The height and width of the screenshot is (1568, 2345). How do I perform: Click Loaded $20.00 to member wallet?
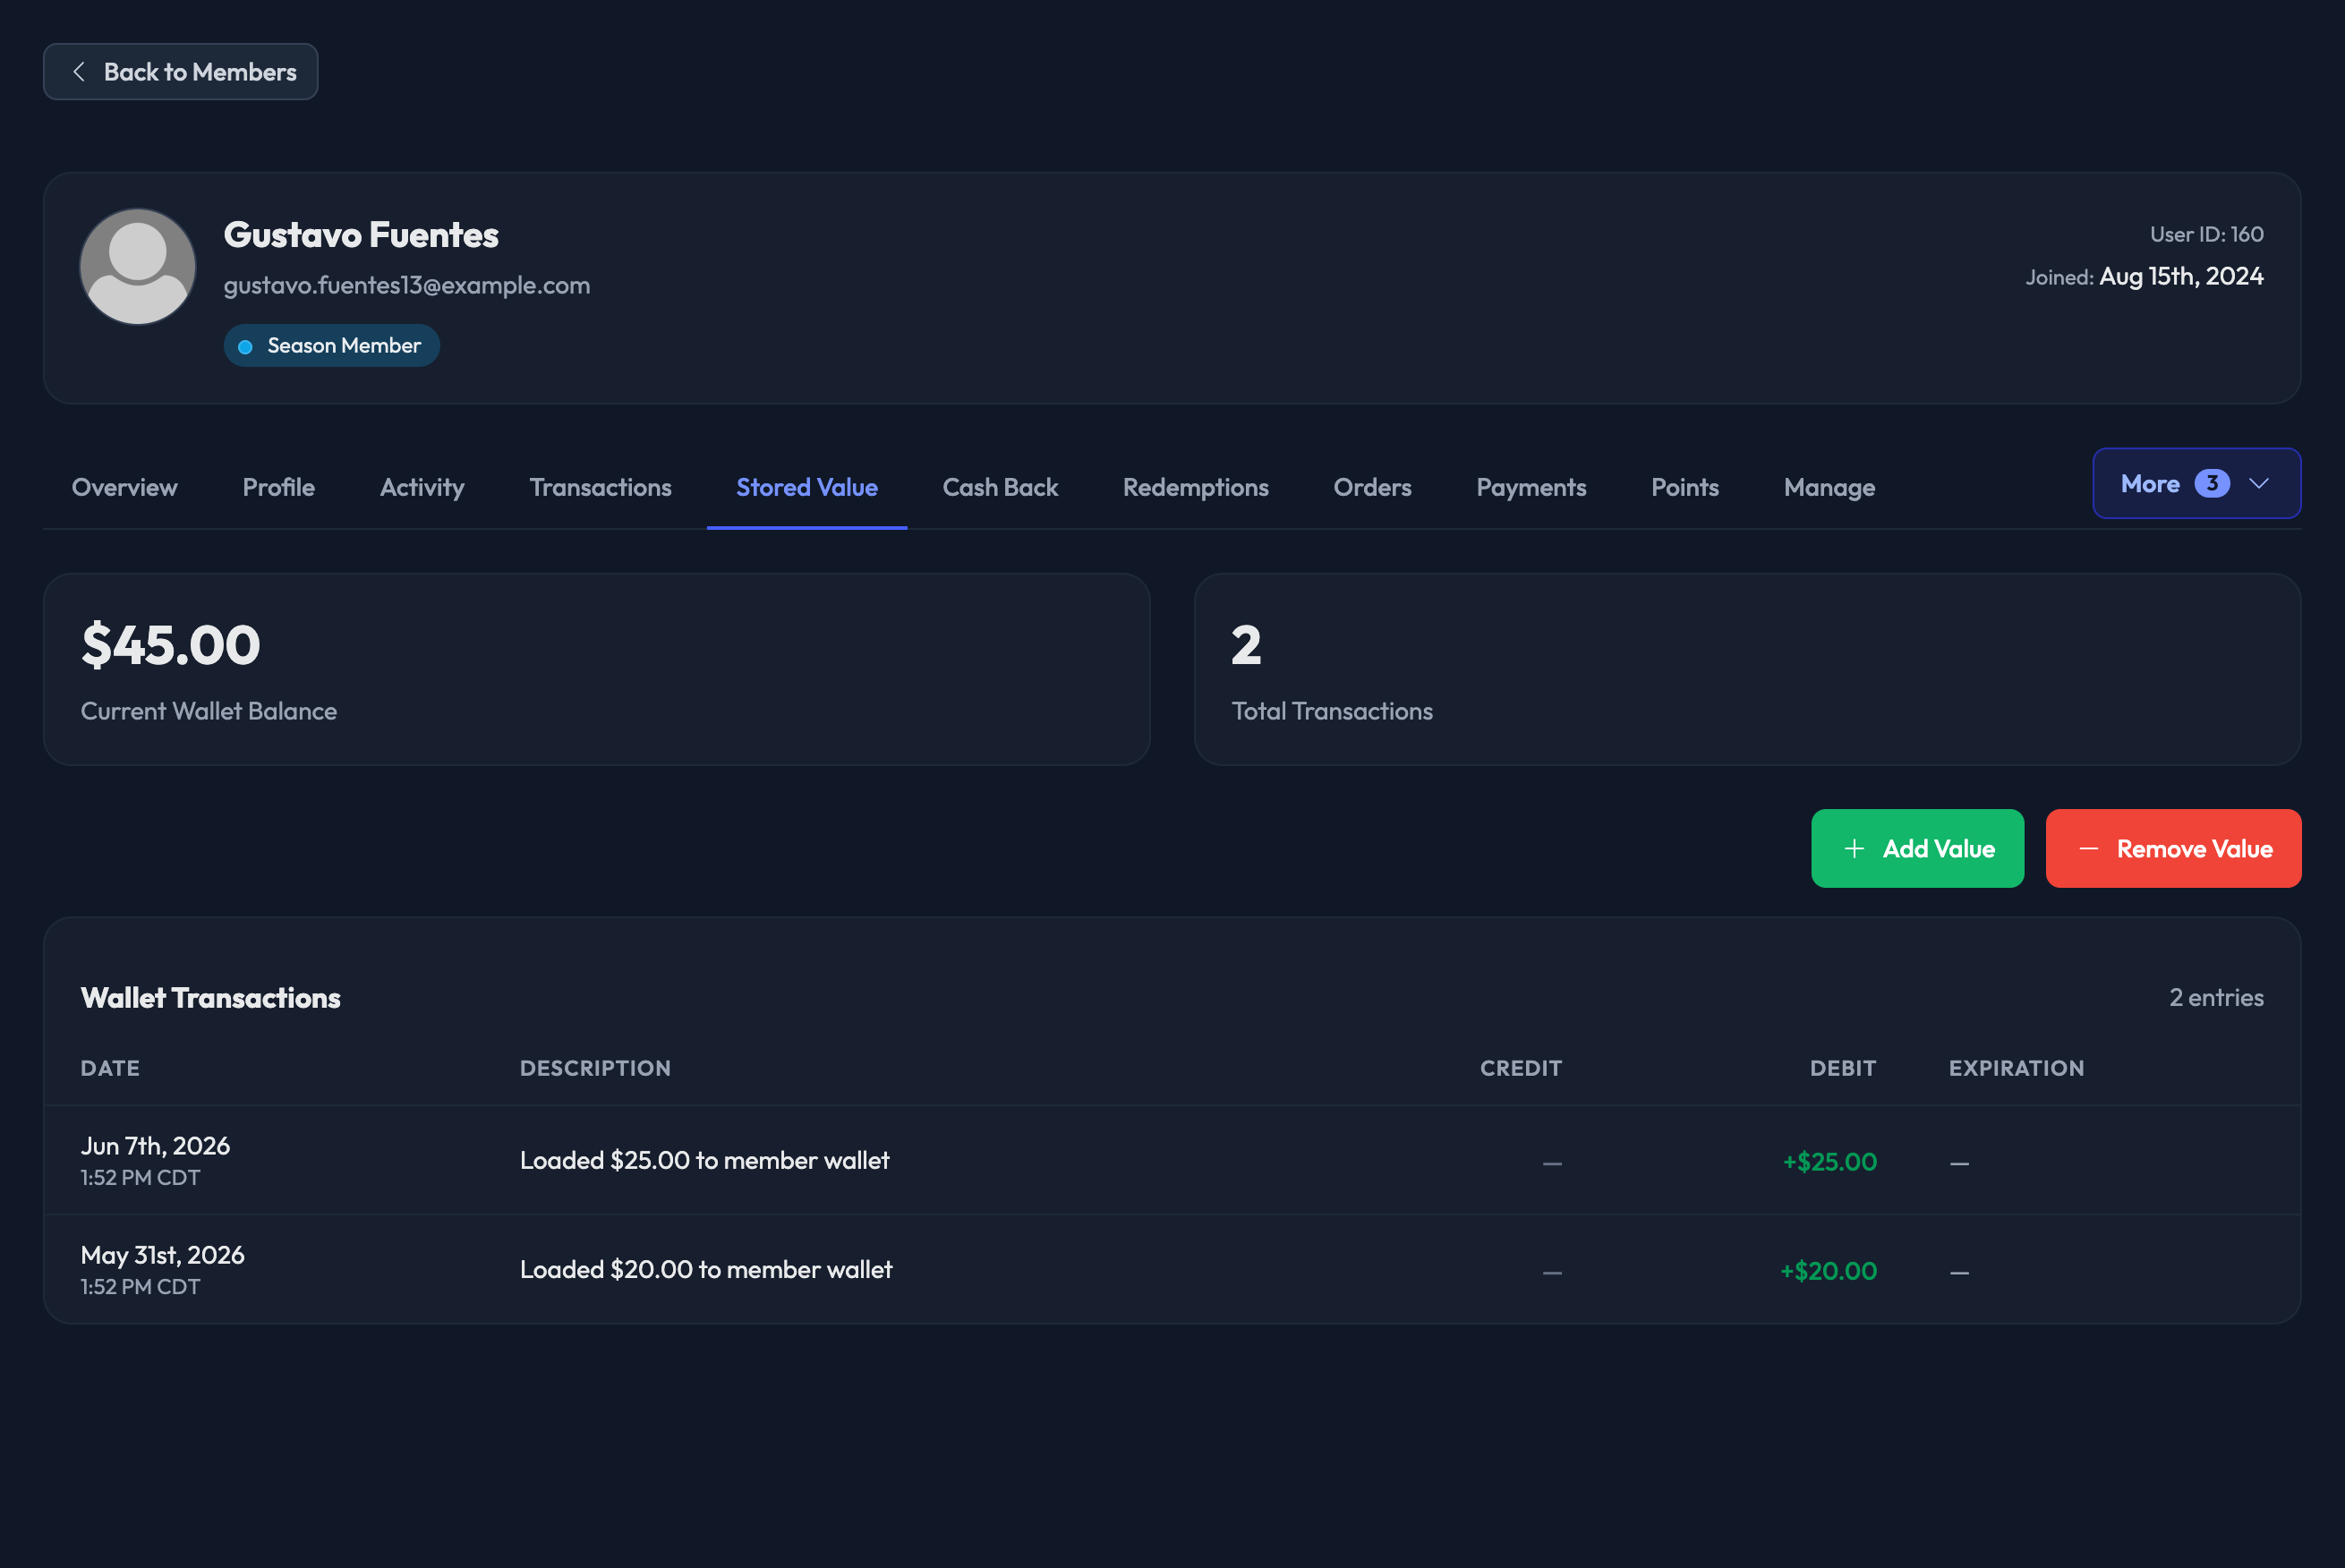[706, 1270]
